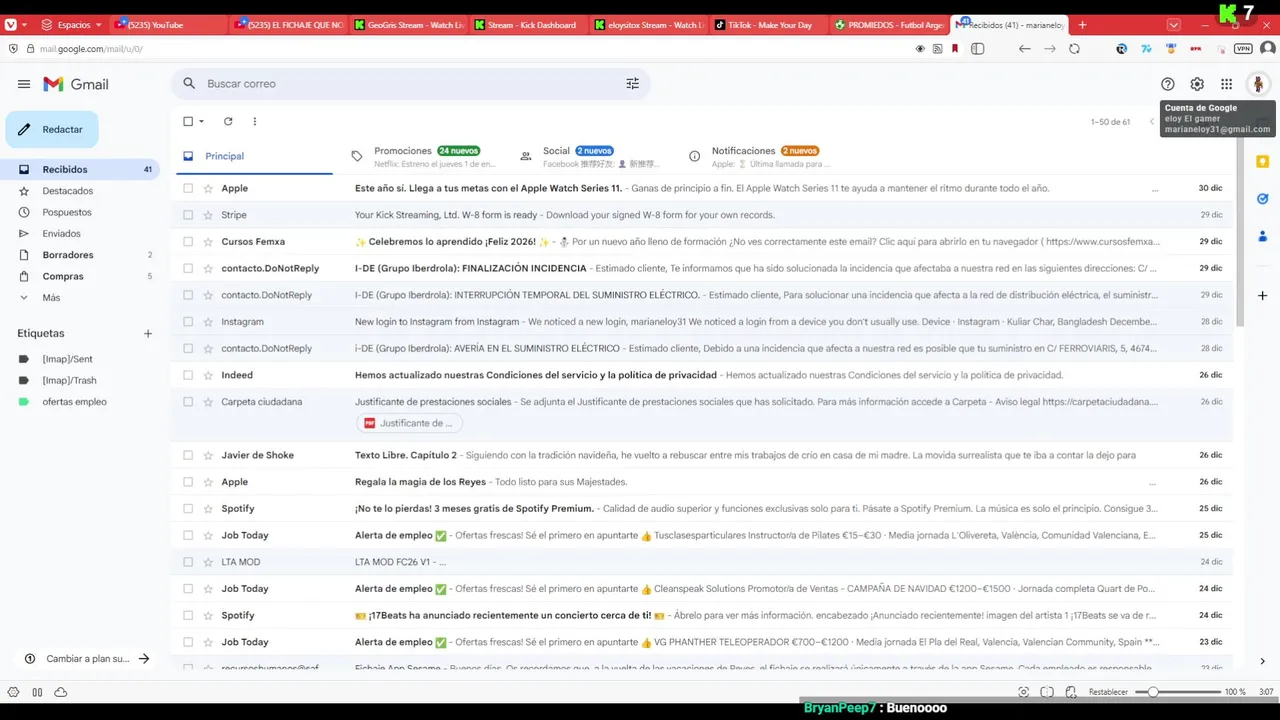Select the Carpeta ciudadana email checkbox
The image size is (1280, 720).
[188, 402]
